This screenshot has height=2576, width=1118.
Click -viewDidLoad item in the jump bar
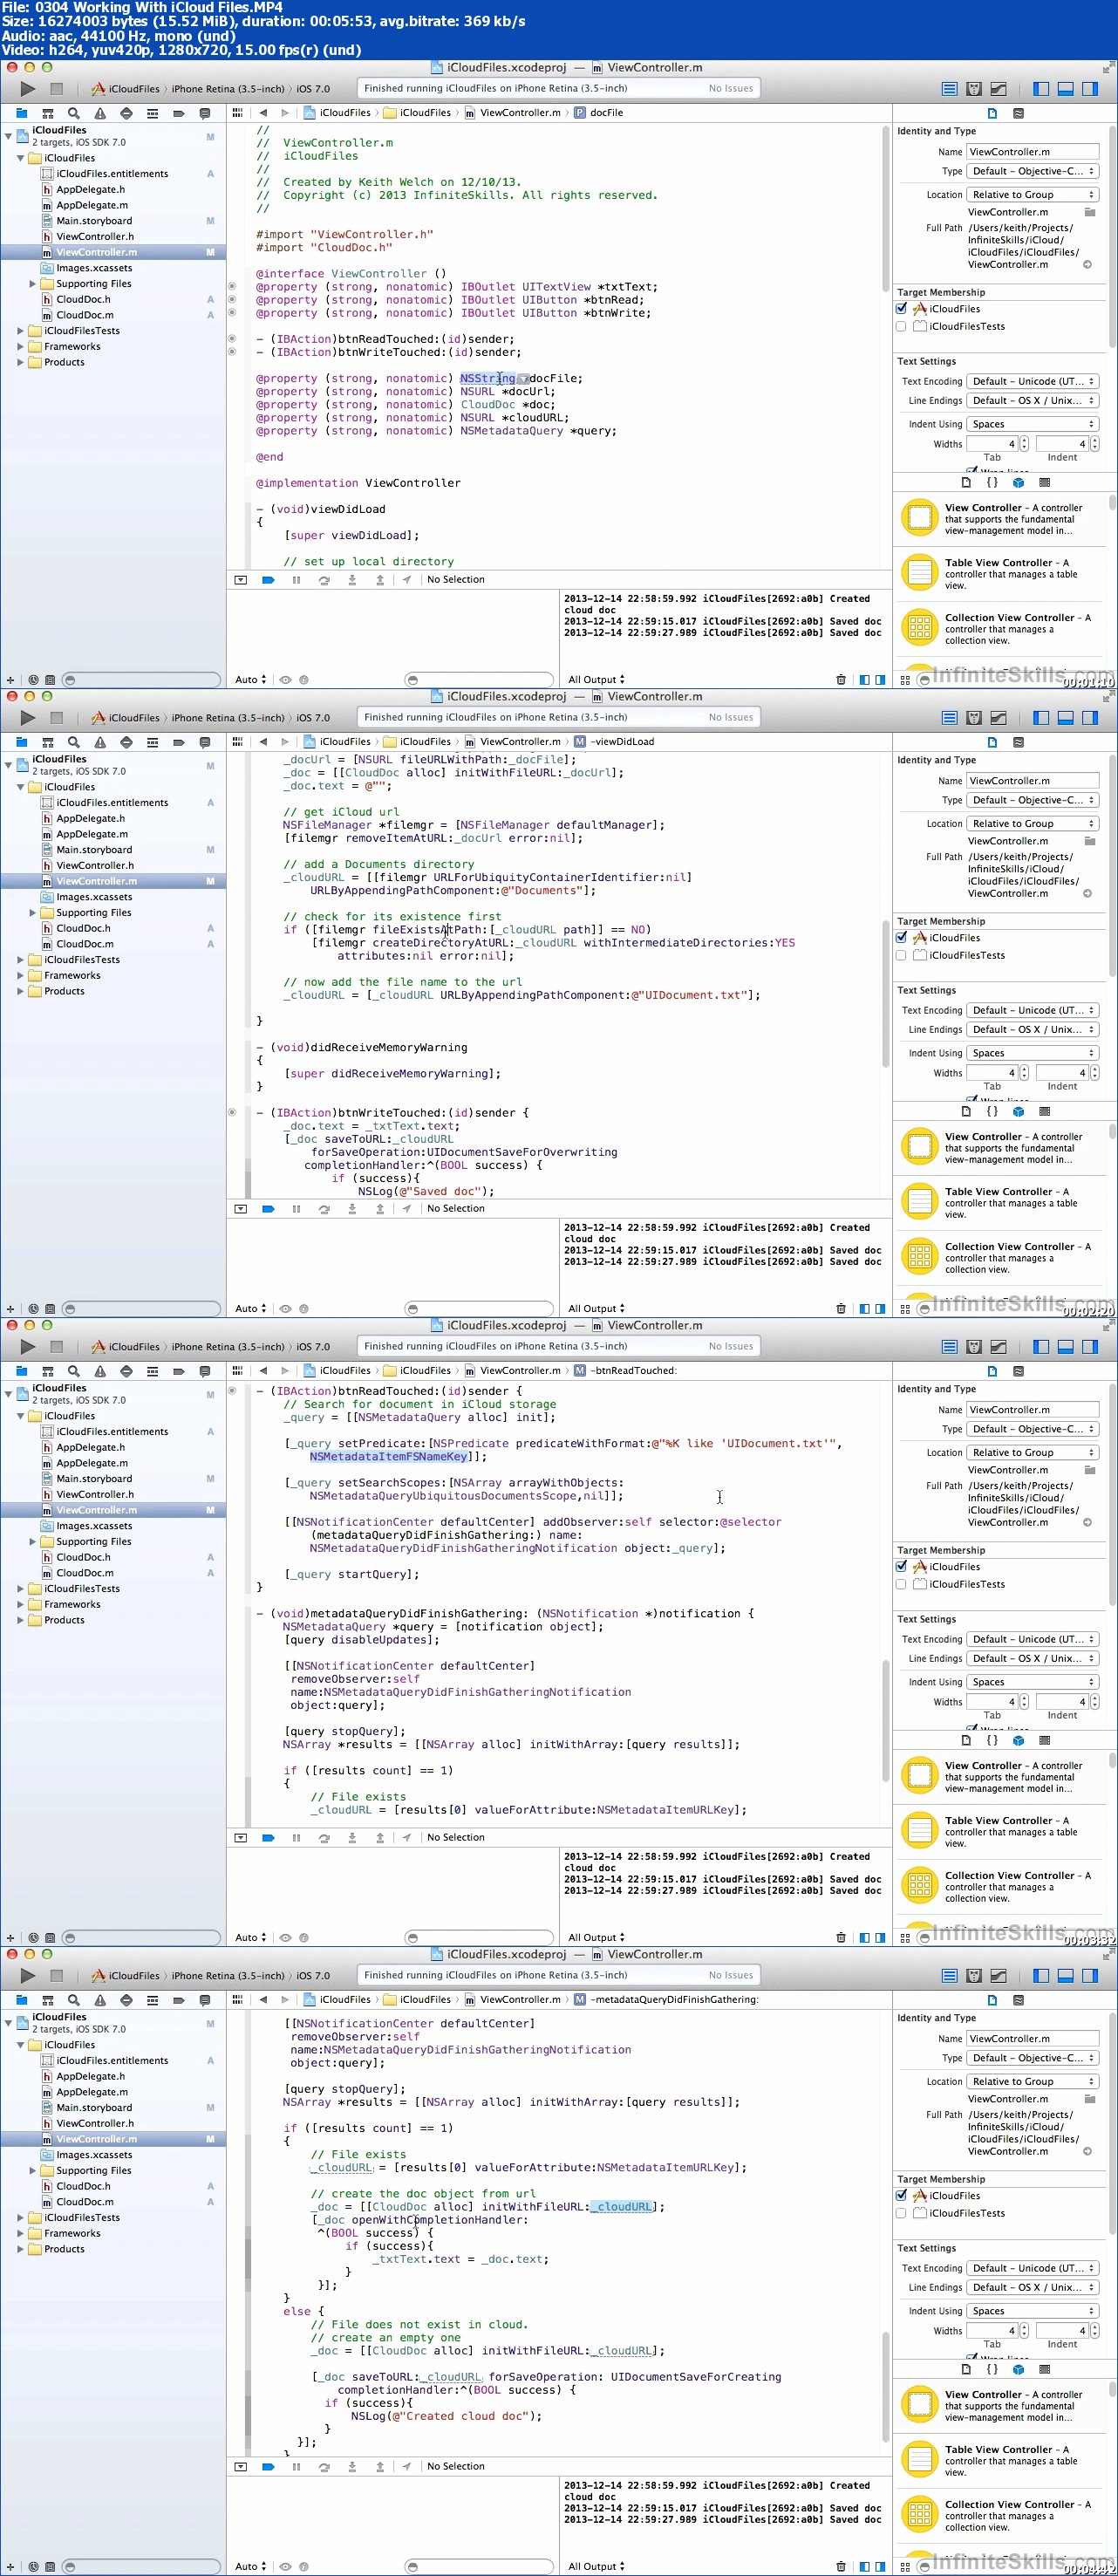614,742
